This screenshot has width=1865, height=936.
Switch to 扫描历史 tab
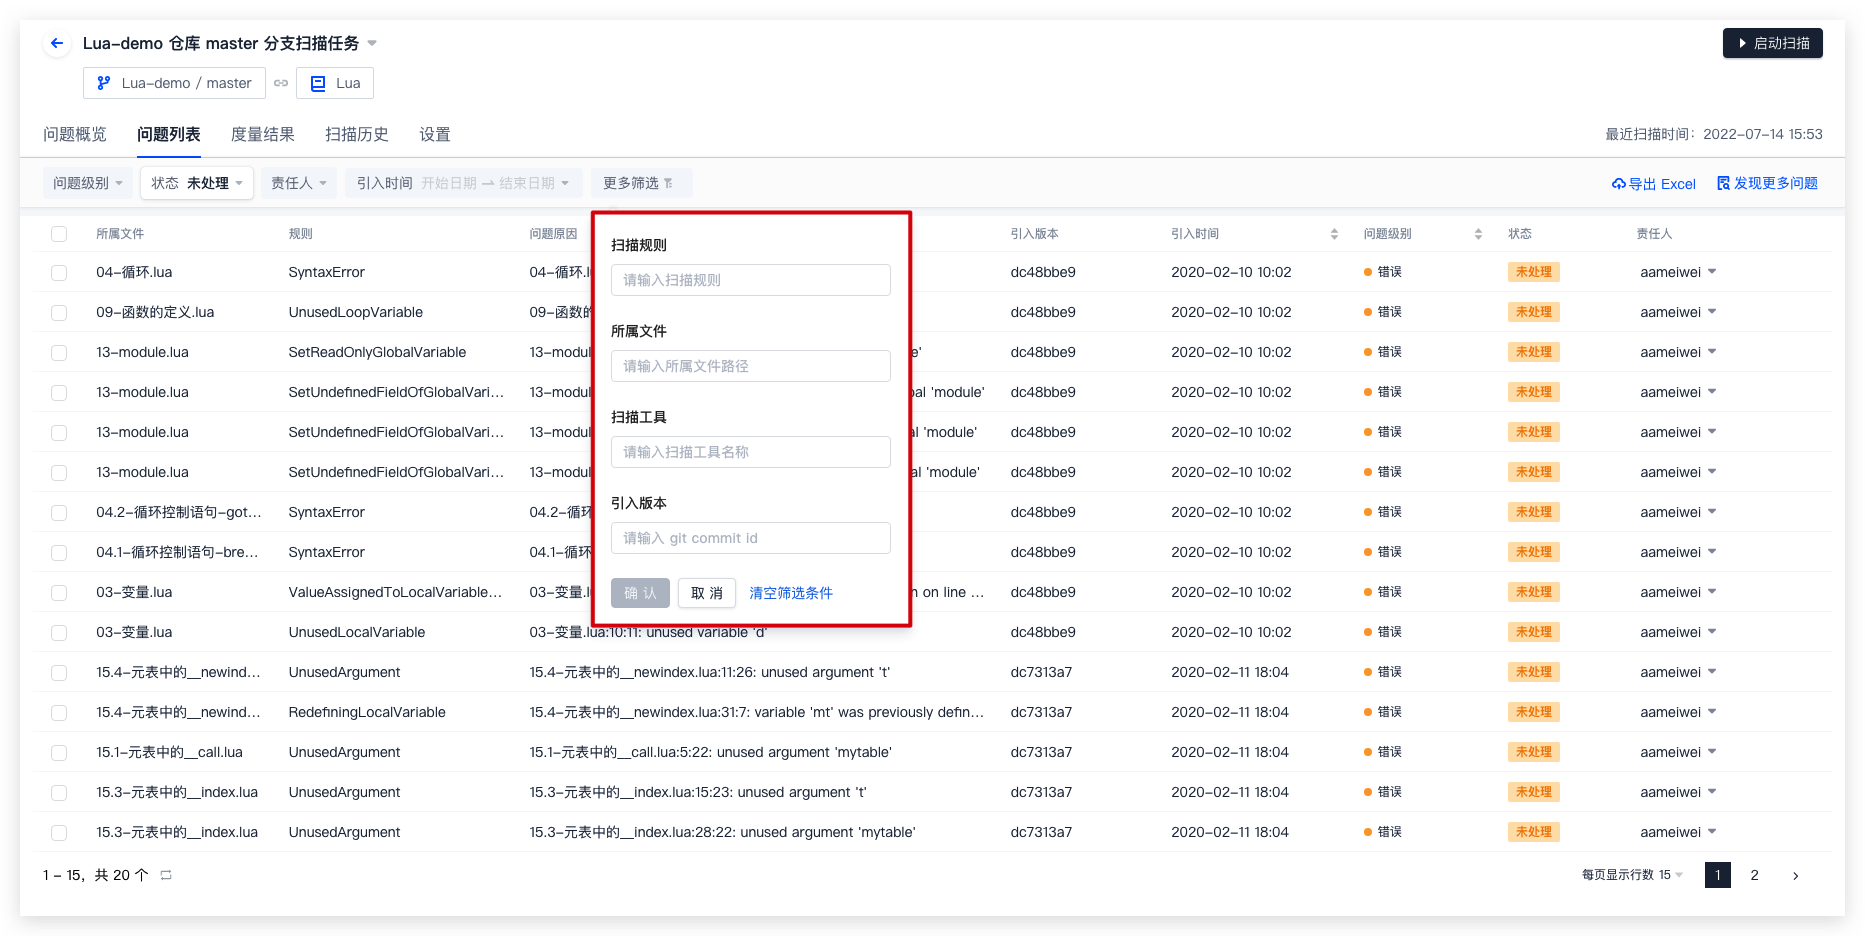coord(357,134)
